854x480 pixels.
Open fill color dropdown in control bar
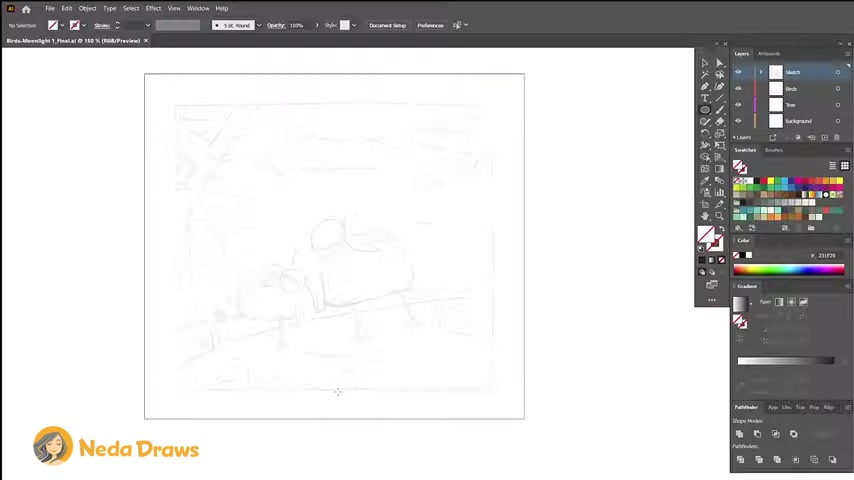(62, 26)
